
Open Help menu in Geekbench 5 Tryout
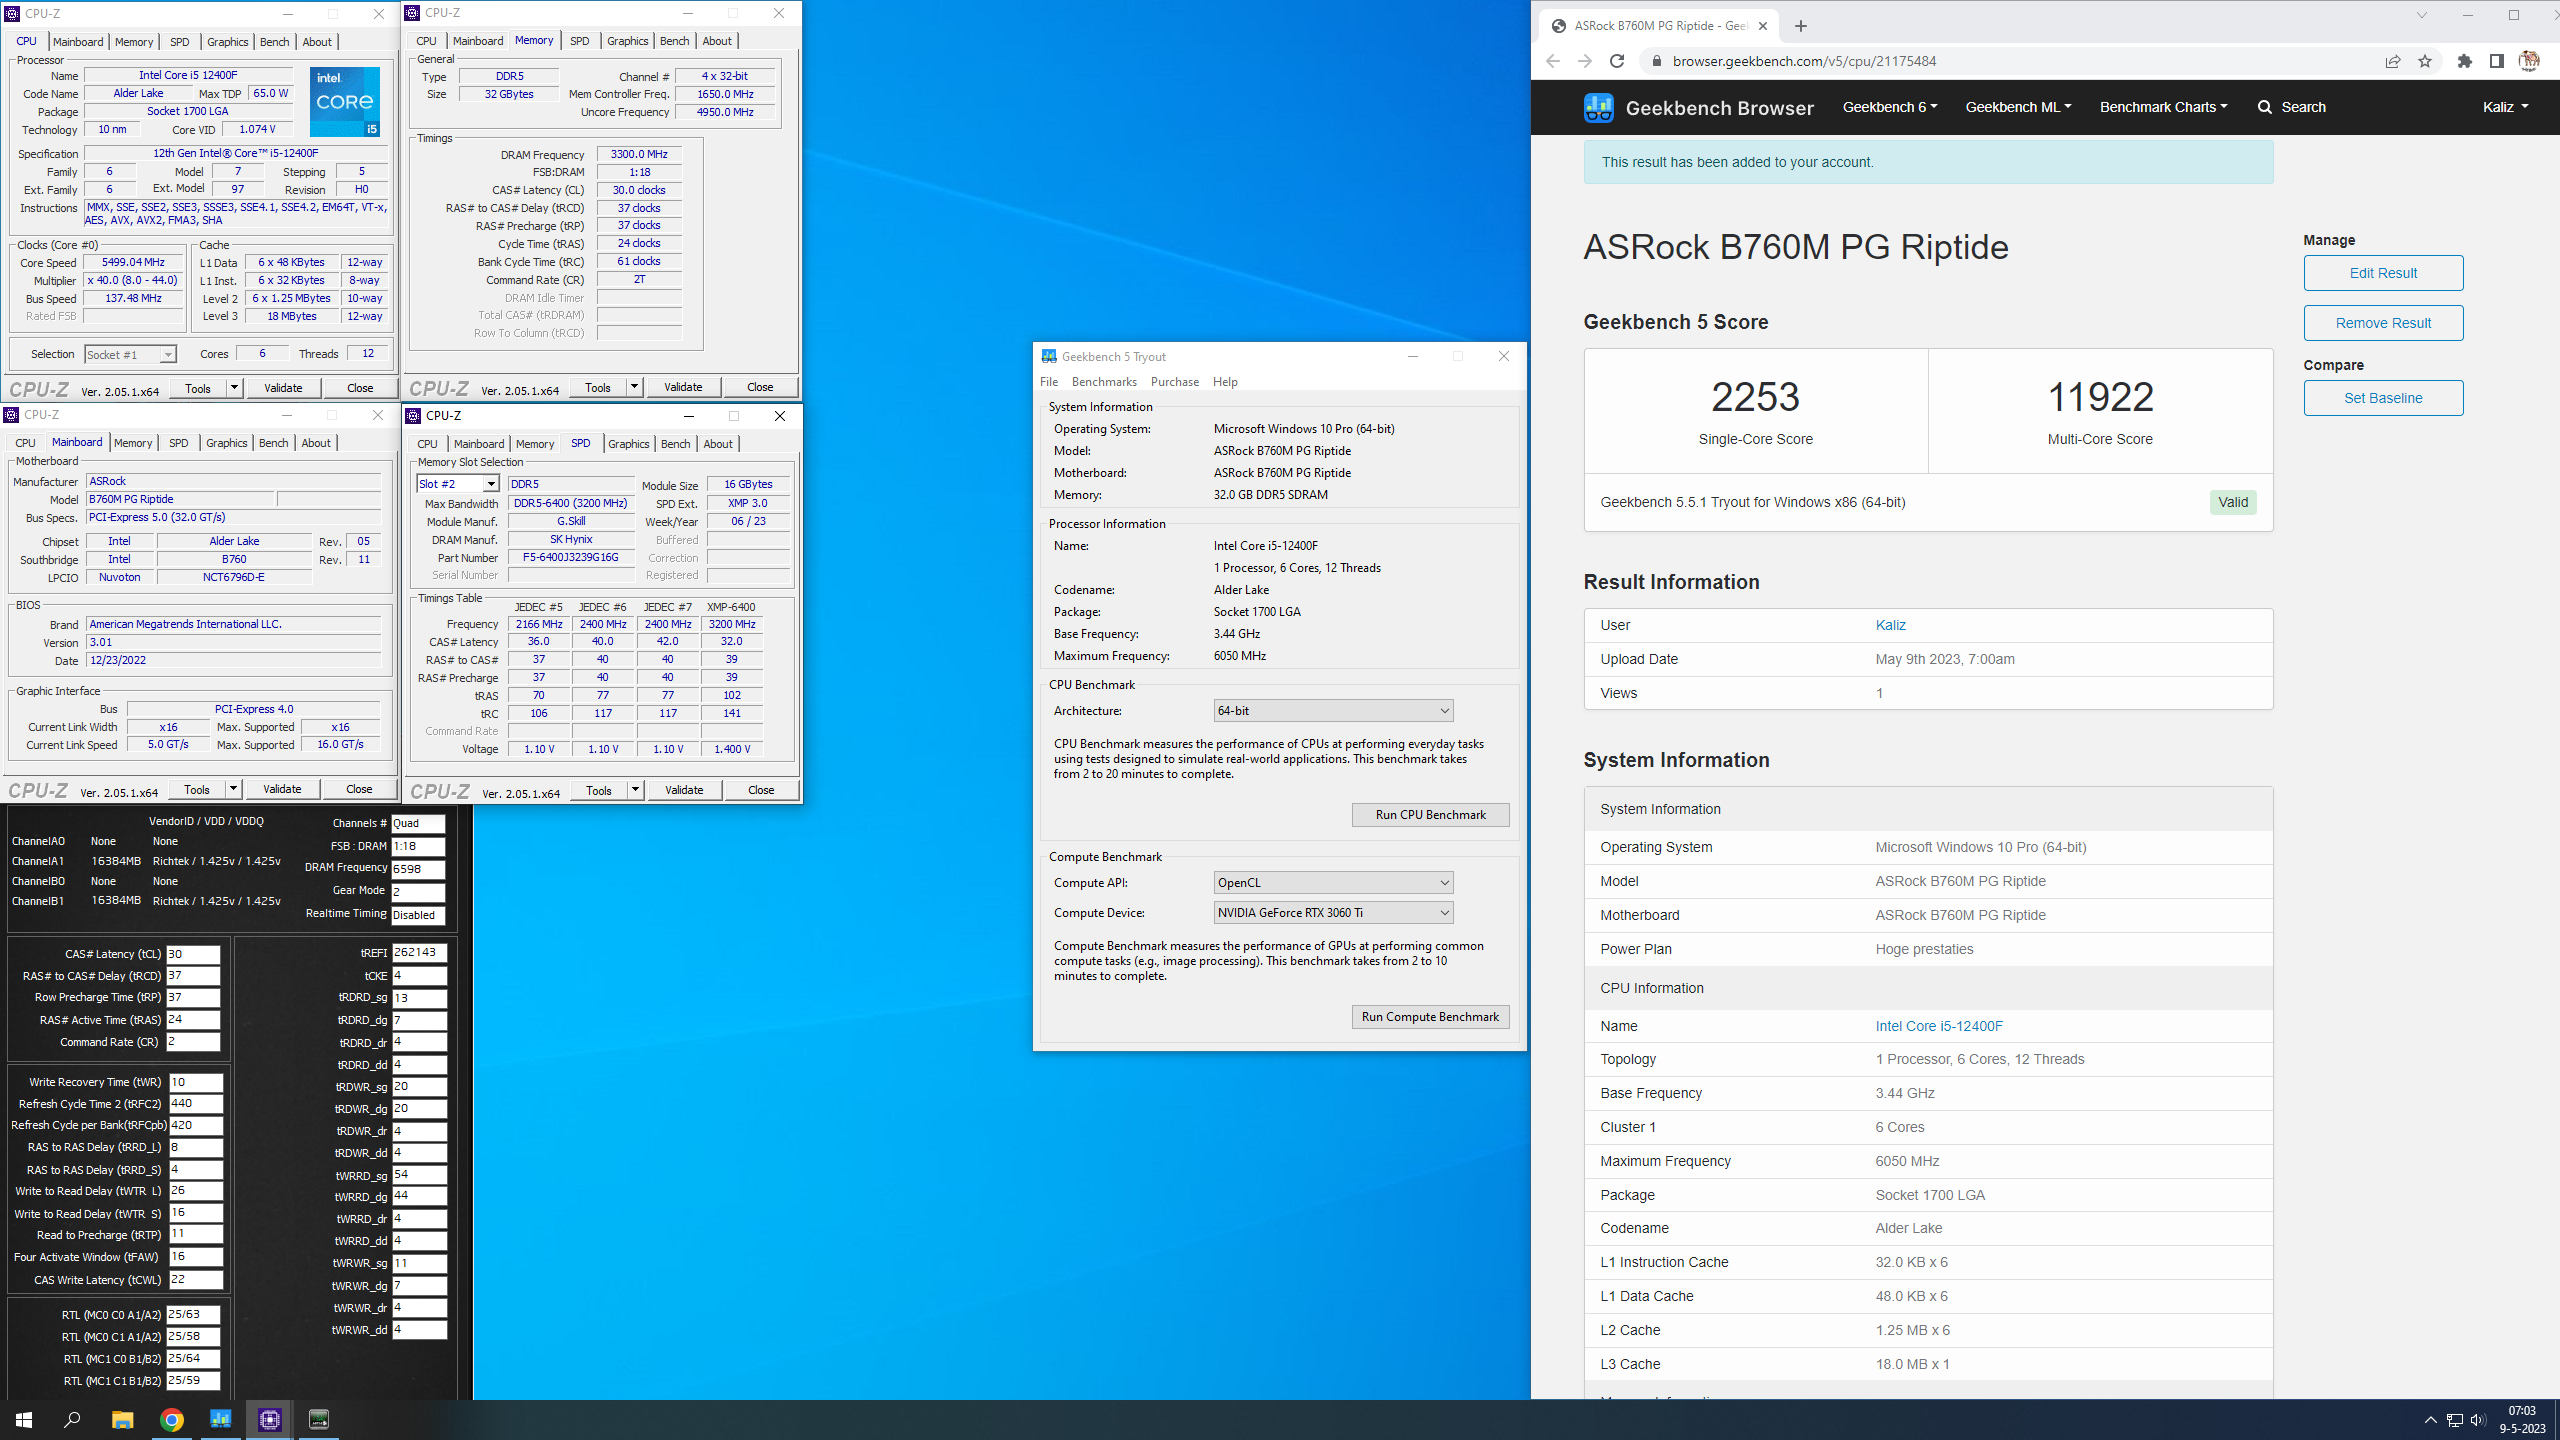(1225, 382)
